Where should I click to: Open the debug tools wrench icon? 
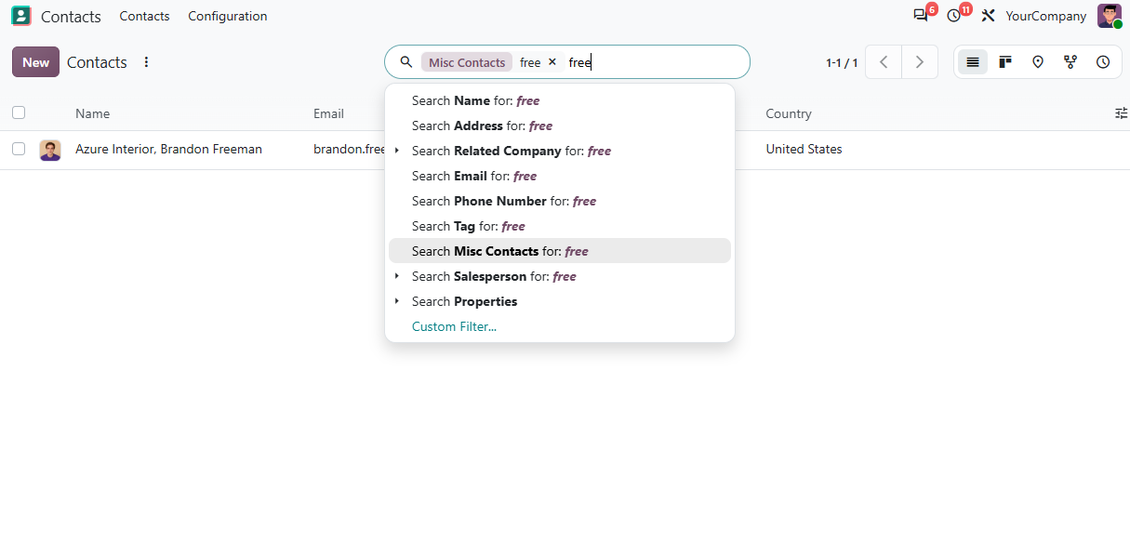point(988,16)
